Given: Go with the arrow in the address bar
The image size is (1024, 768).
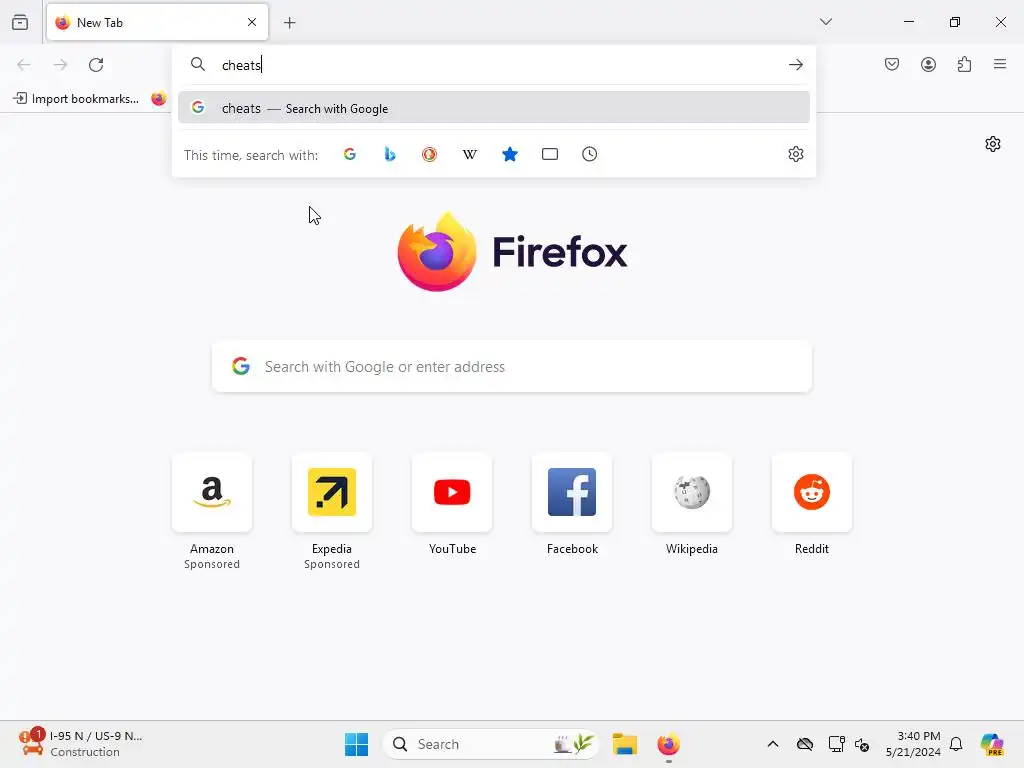Looking at the screenshot, I should click(x=795, y=65).
